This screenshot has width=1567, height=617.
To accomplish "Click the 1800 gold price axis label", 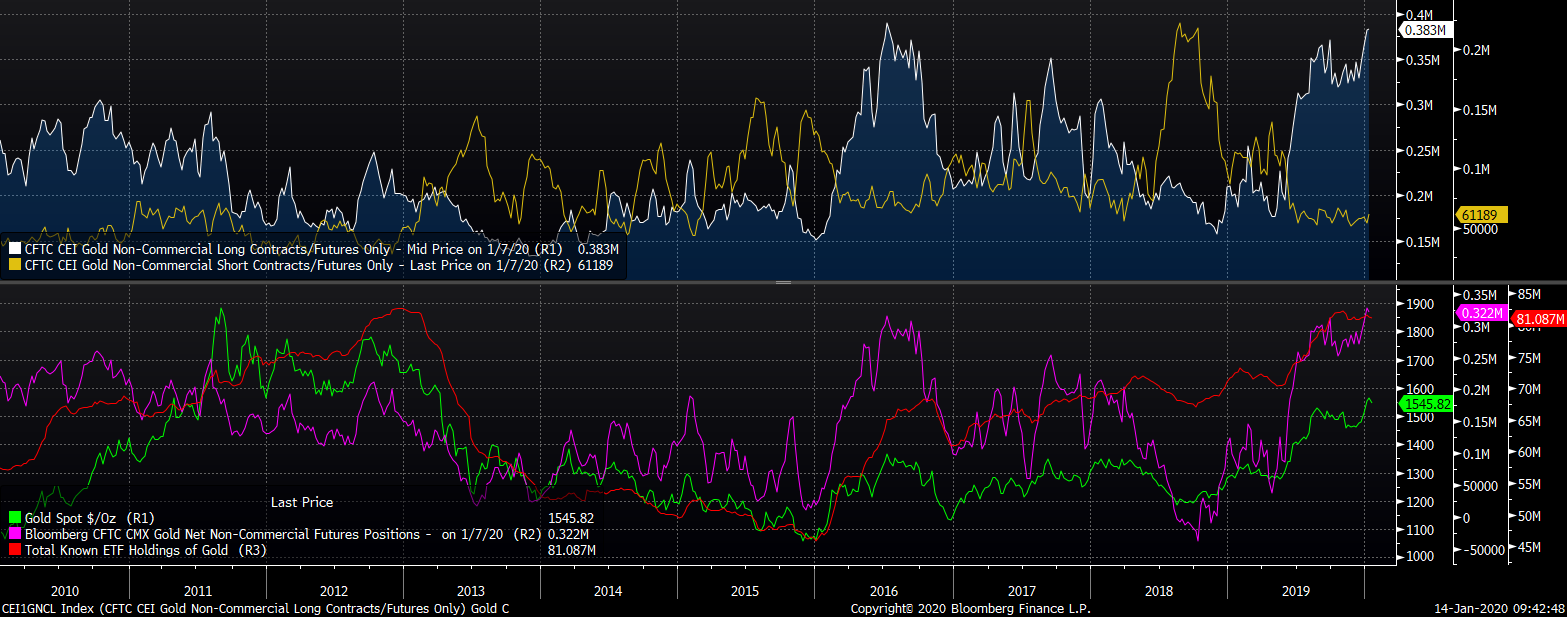I will click(x=1420, y=332).
